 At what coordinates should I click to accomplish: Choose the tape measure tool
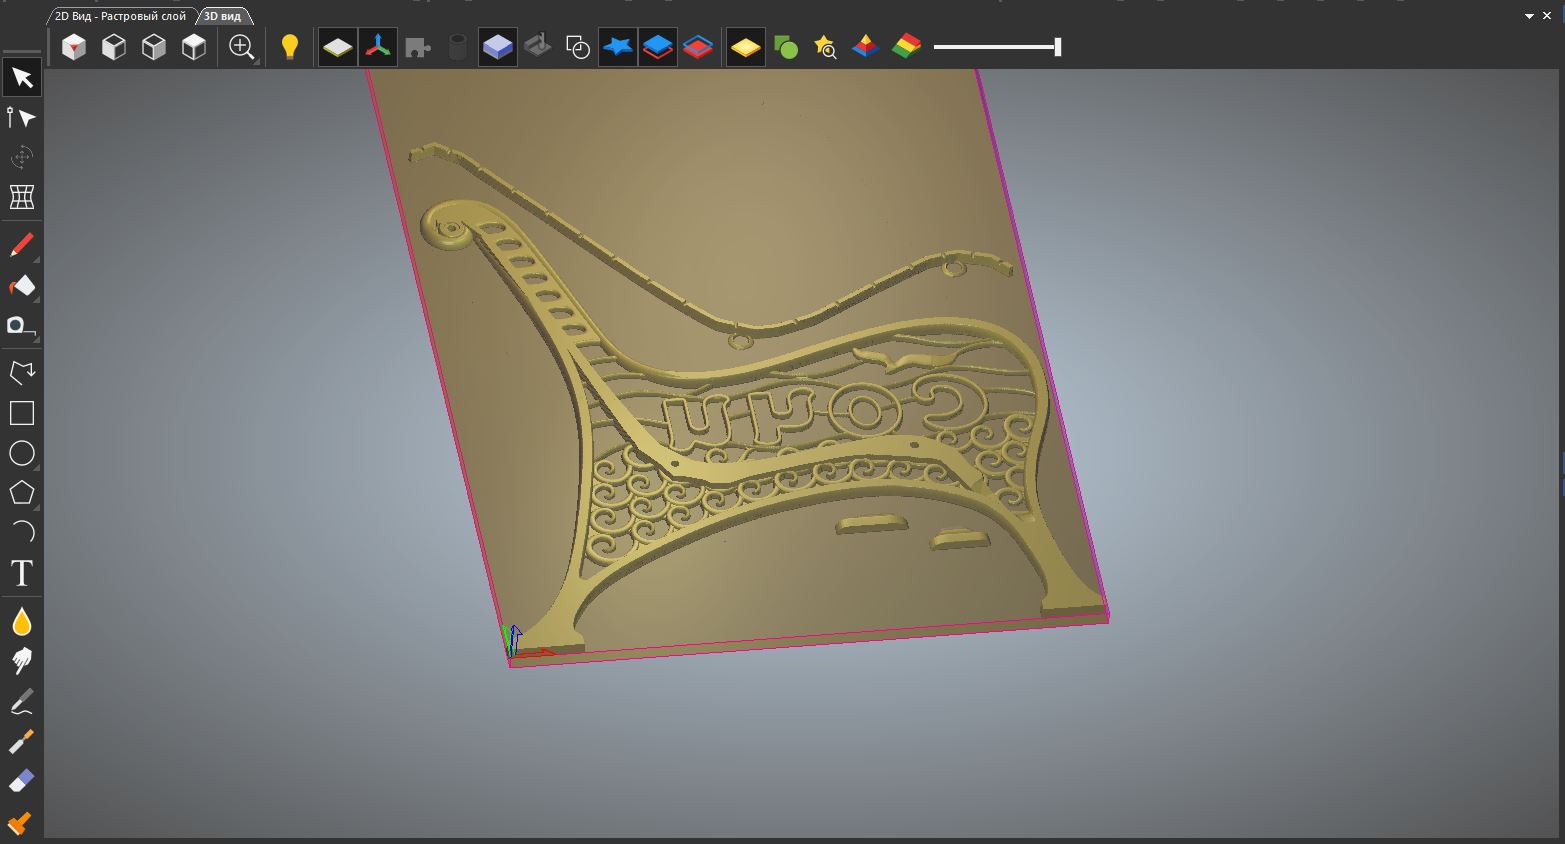coord(22,326)
